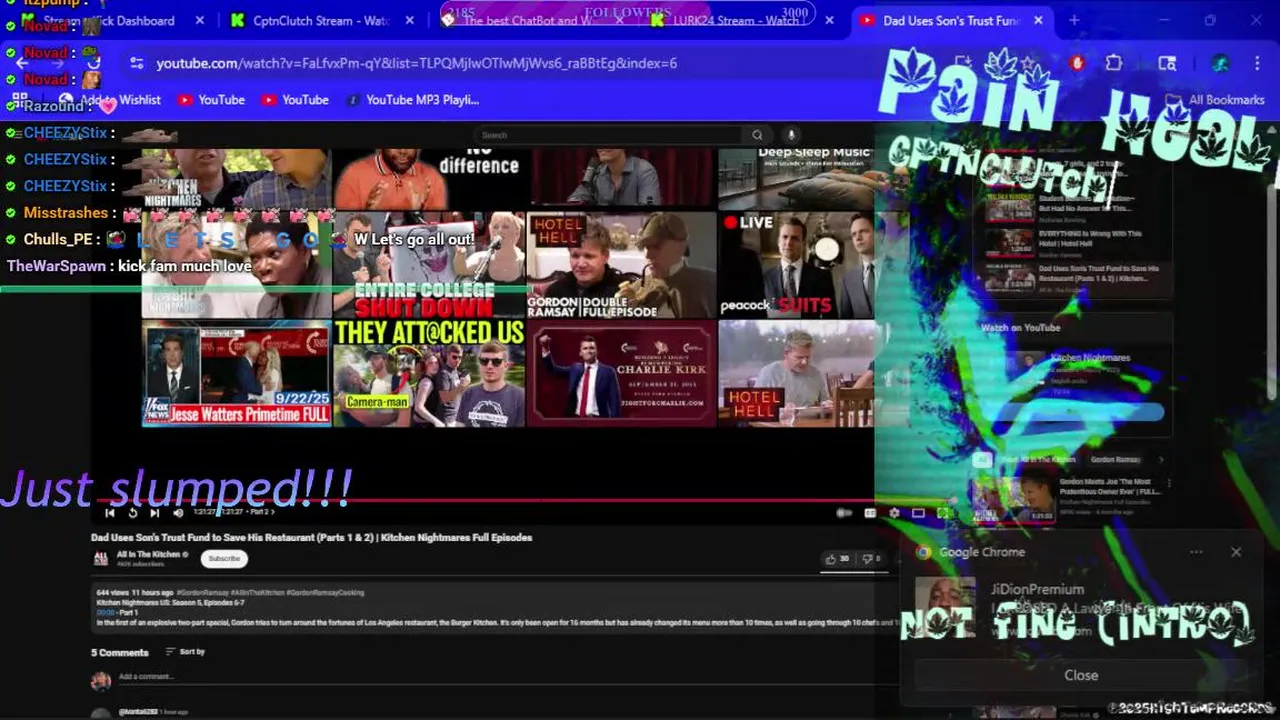Open the Deep Sleep Music thumbnail
The height and width of the screenshot is (720, 1280).
pos(797,178)
